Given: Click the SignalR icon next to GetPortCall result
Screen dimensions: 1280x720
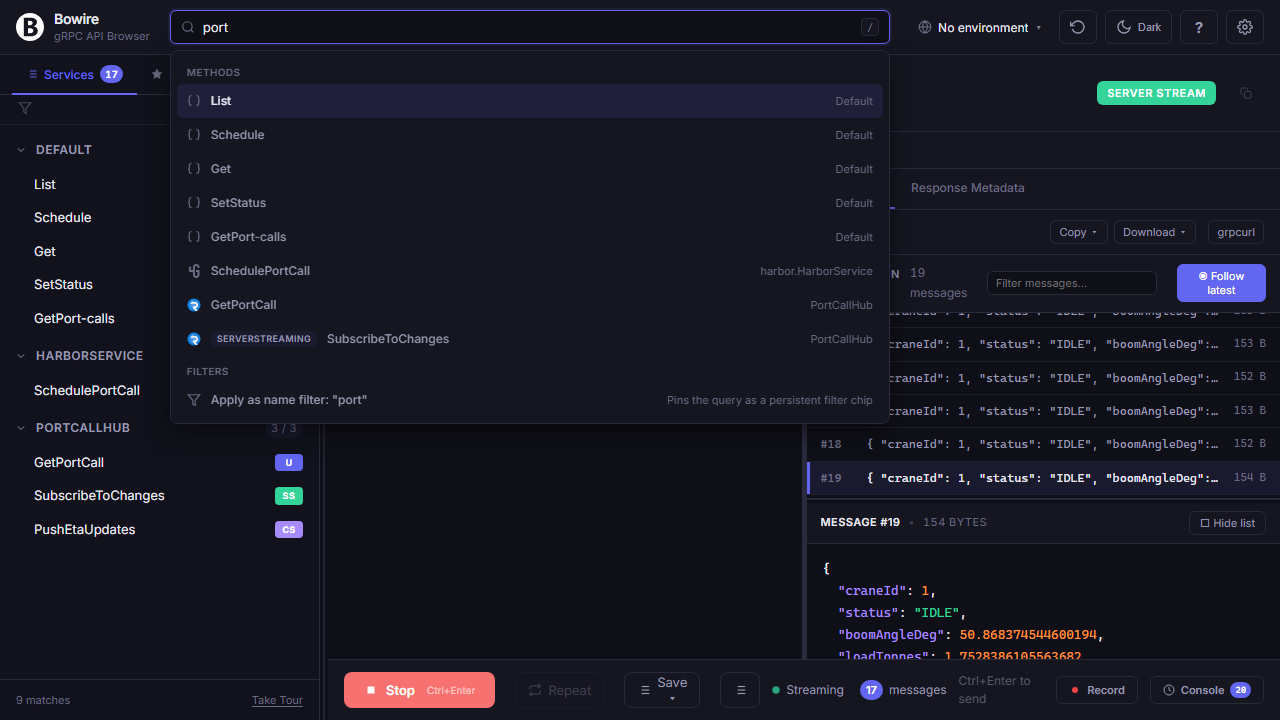Looking at the screenshot, I should (194, 305).
